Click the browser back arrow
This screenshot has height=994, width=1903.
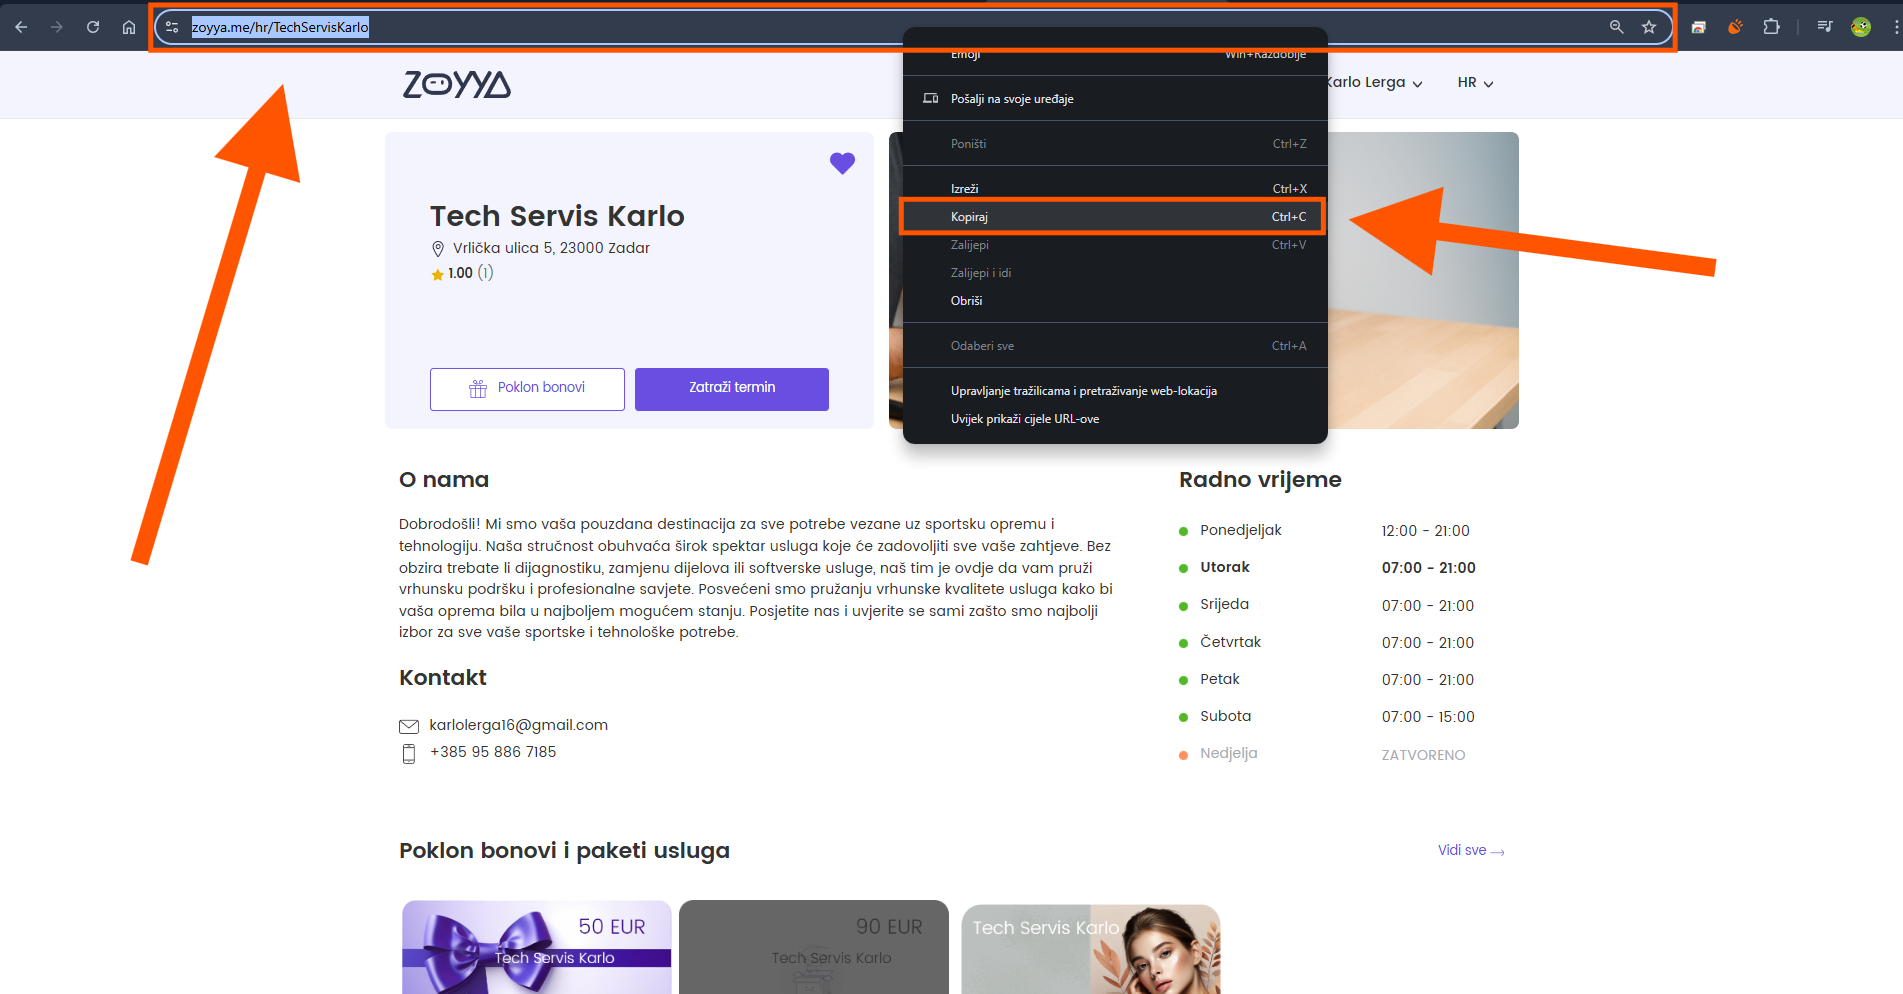click(21, 27)
